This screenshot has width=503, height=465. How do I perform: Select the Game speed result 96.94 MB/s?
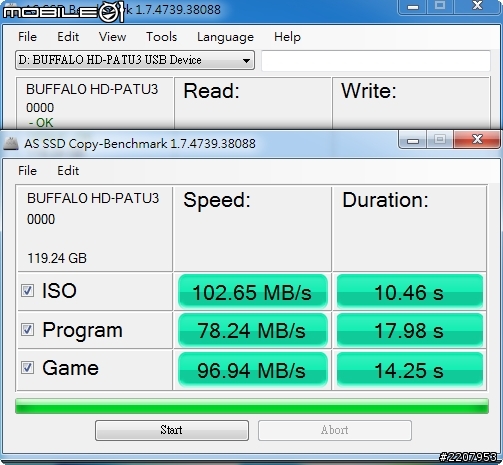coord(253,369)
